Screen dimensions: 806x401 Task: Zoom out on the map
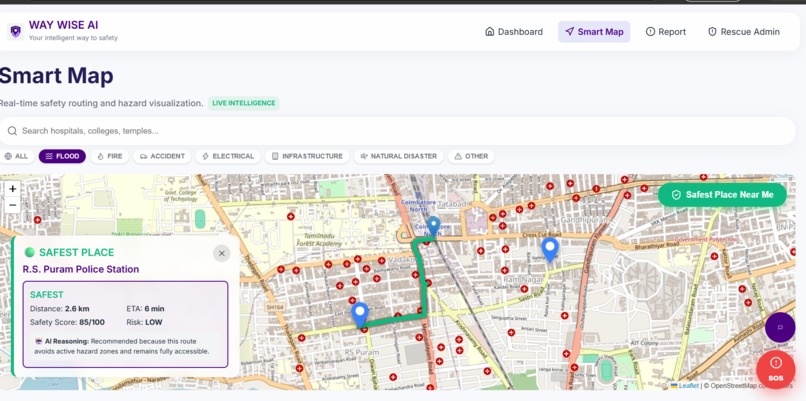(12, 205)
